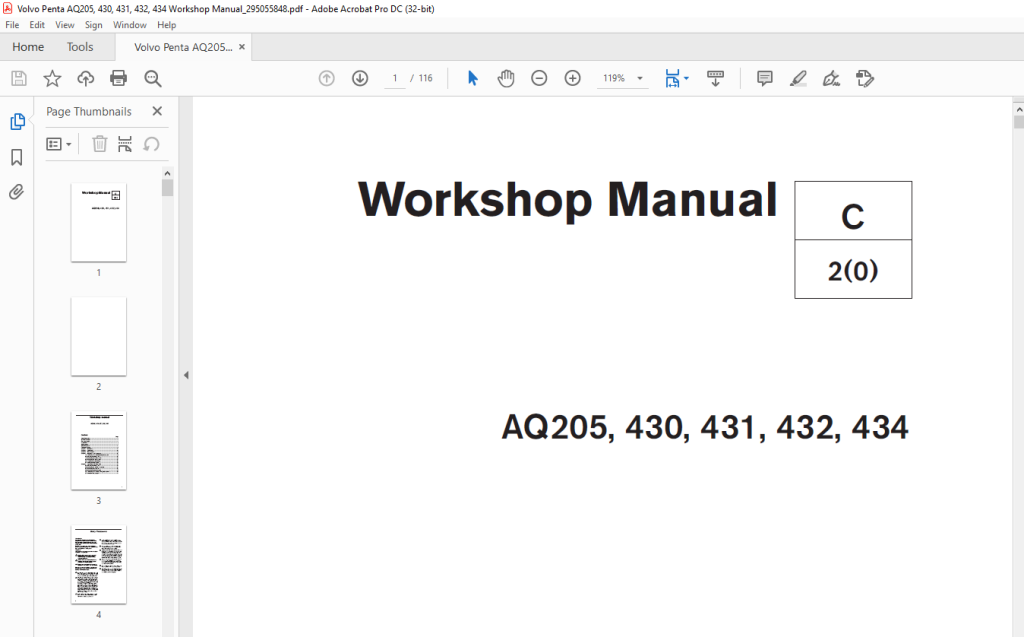Close the Volvo Penta AQ205 document tab
The height and width of the screenshot is (637, 1024).
[x=242, y=47]
